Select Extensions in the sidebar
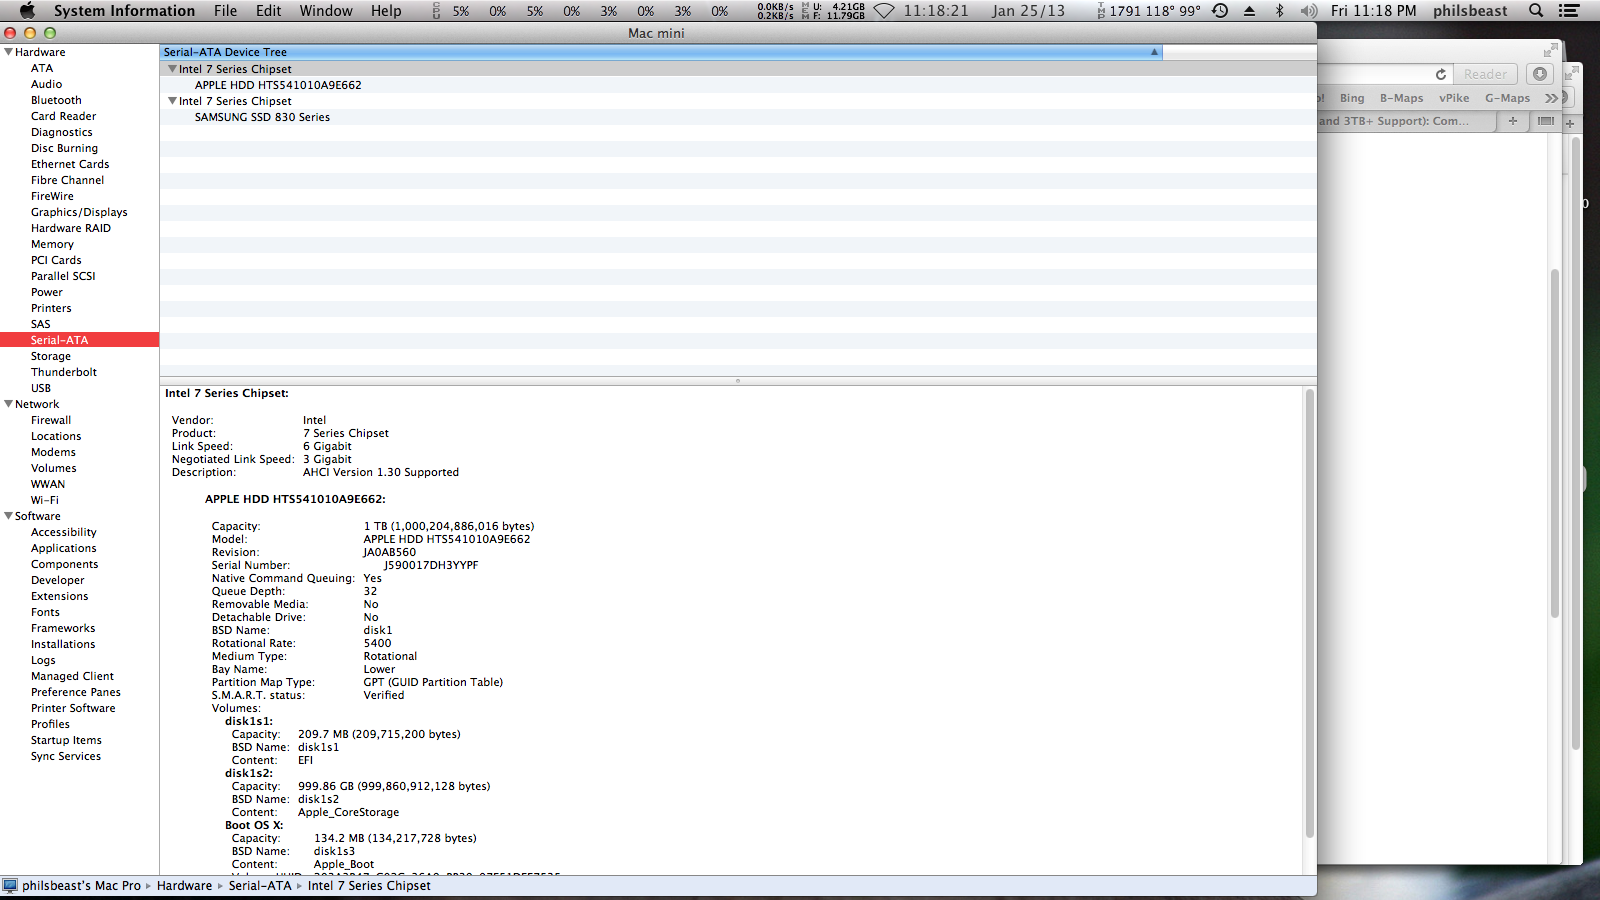Viewport: 1600px width, 900px height. 59,596
